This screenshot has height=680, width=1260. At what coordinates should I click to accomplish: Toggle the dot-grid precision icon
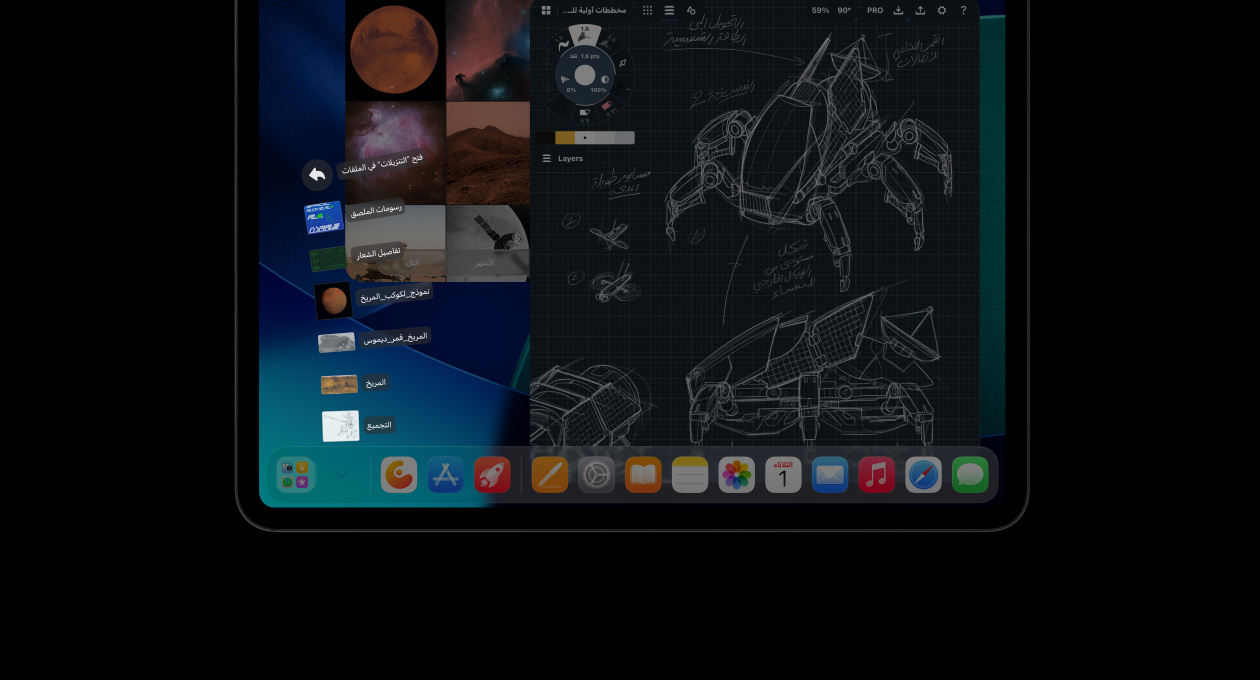pos(647,10)
